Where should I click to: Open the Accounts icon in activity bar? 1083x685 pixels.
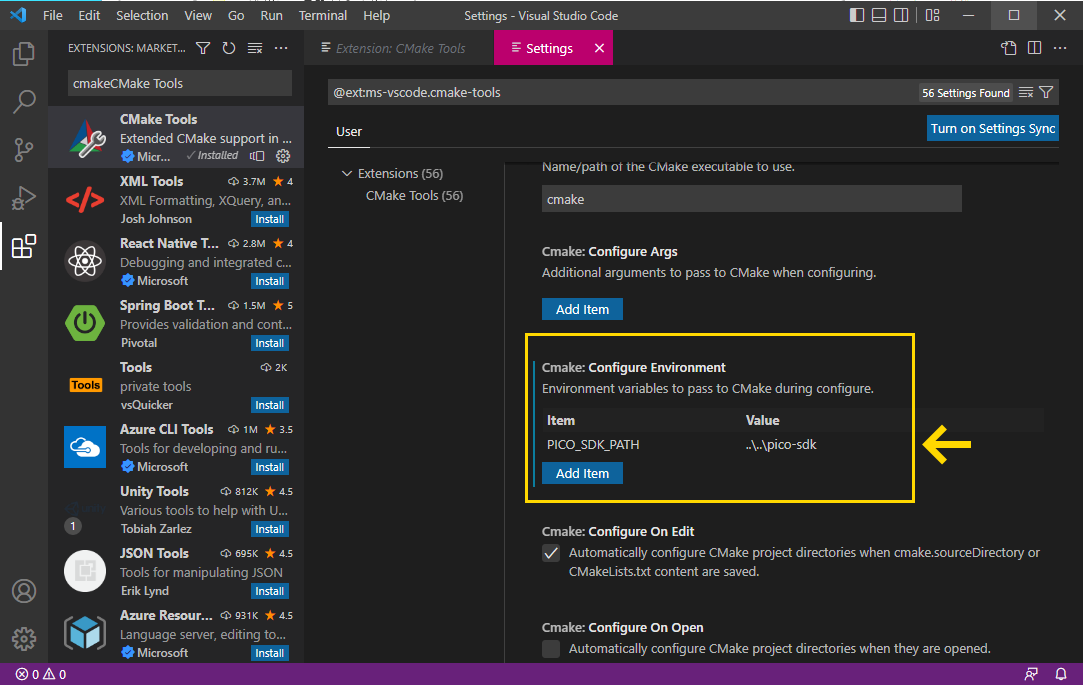click(23, 591)
